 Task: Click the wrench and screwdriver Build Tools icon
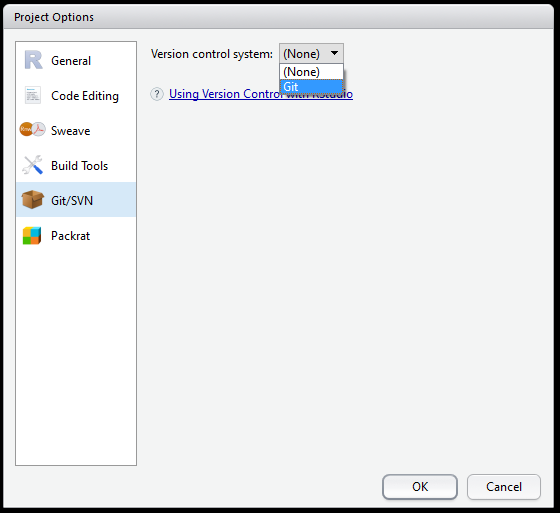32,165
